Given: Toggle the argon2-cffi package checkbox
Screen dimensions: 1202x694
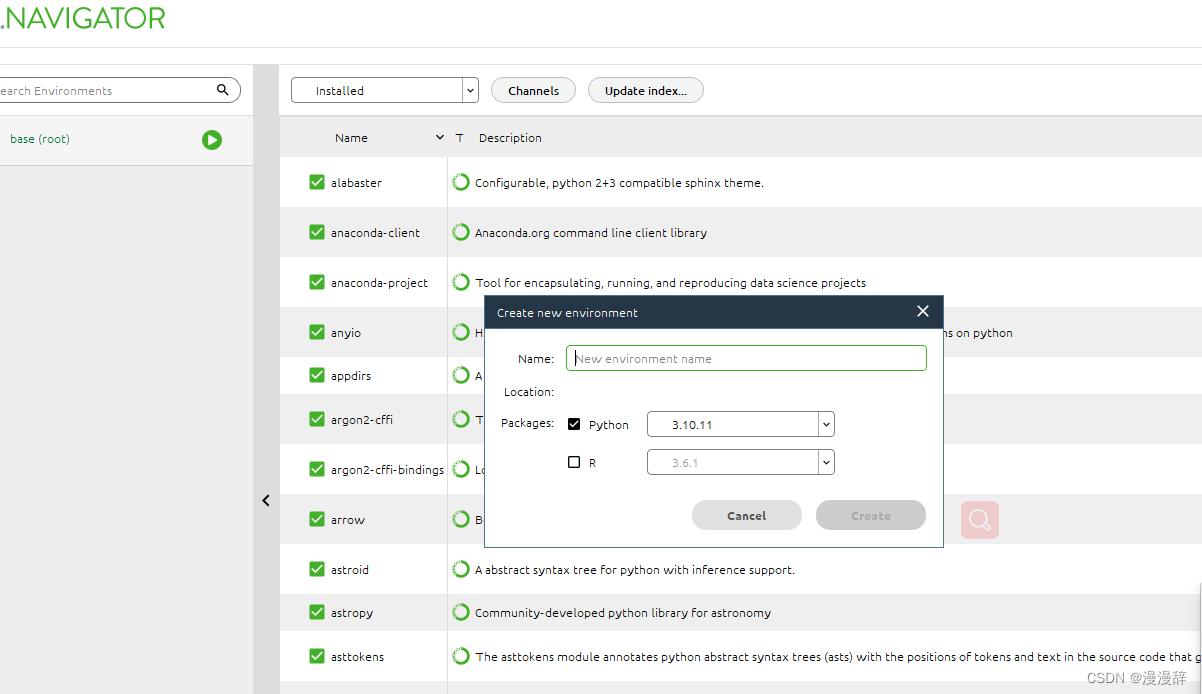Looking at the screenshot, I should tap(317, 419).
